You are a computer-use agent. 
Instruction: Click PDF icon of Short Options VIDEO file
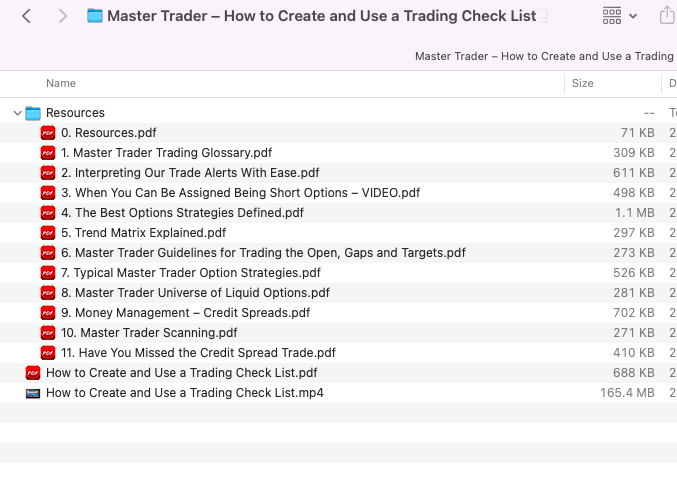coord(48,193)
